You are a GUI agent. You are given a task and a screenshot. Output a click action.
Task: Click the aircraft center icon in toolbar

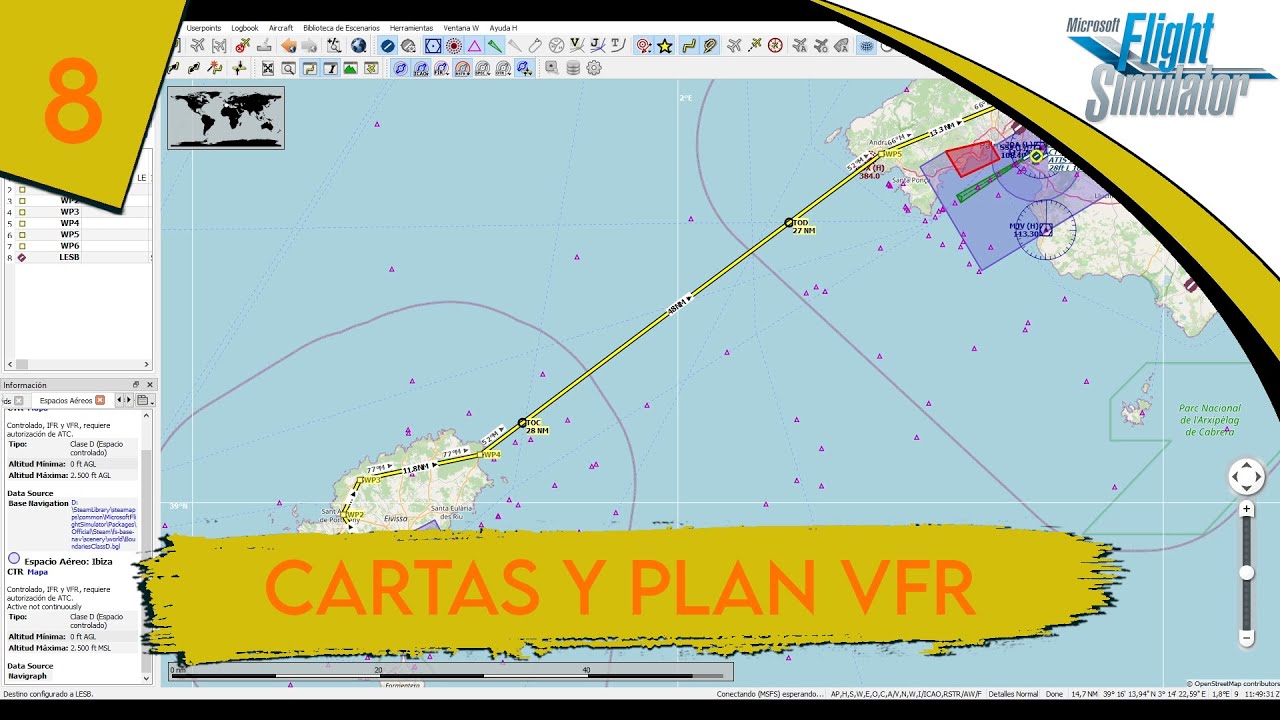coord(734,45)
